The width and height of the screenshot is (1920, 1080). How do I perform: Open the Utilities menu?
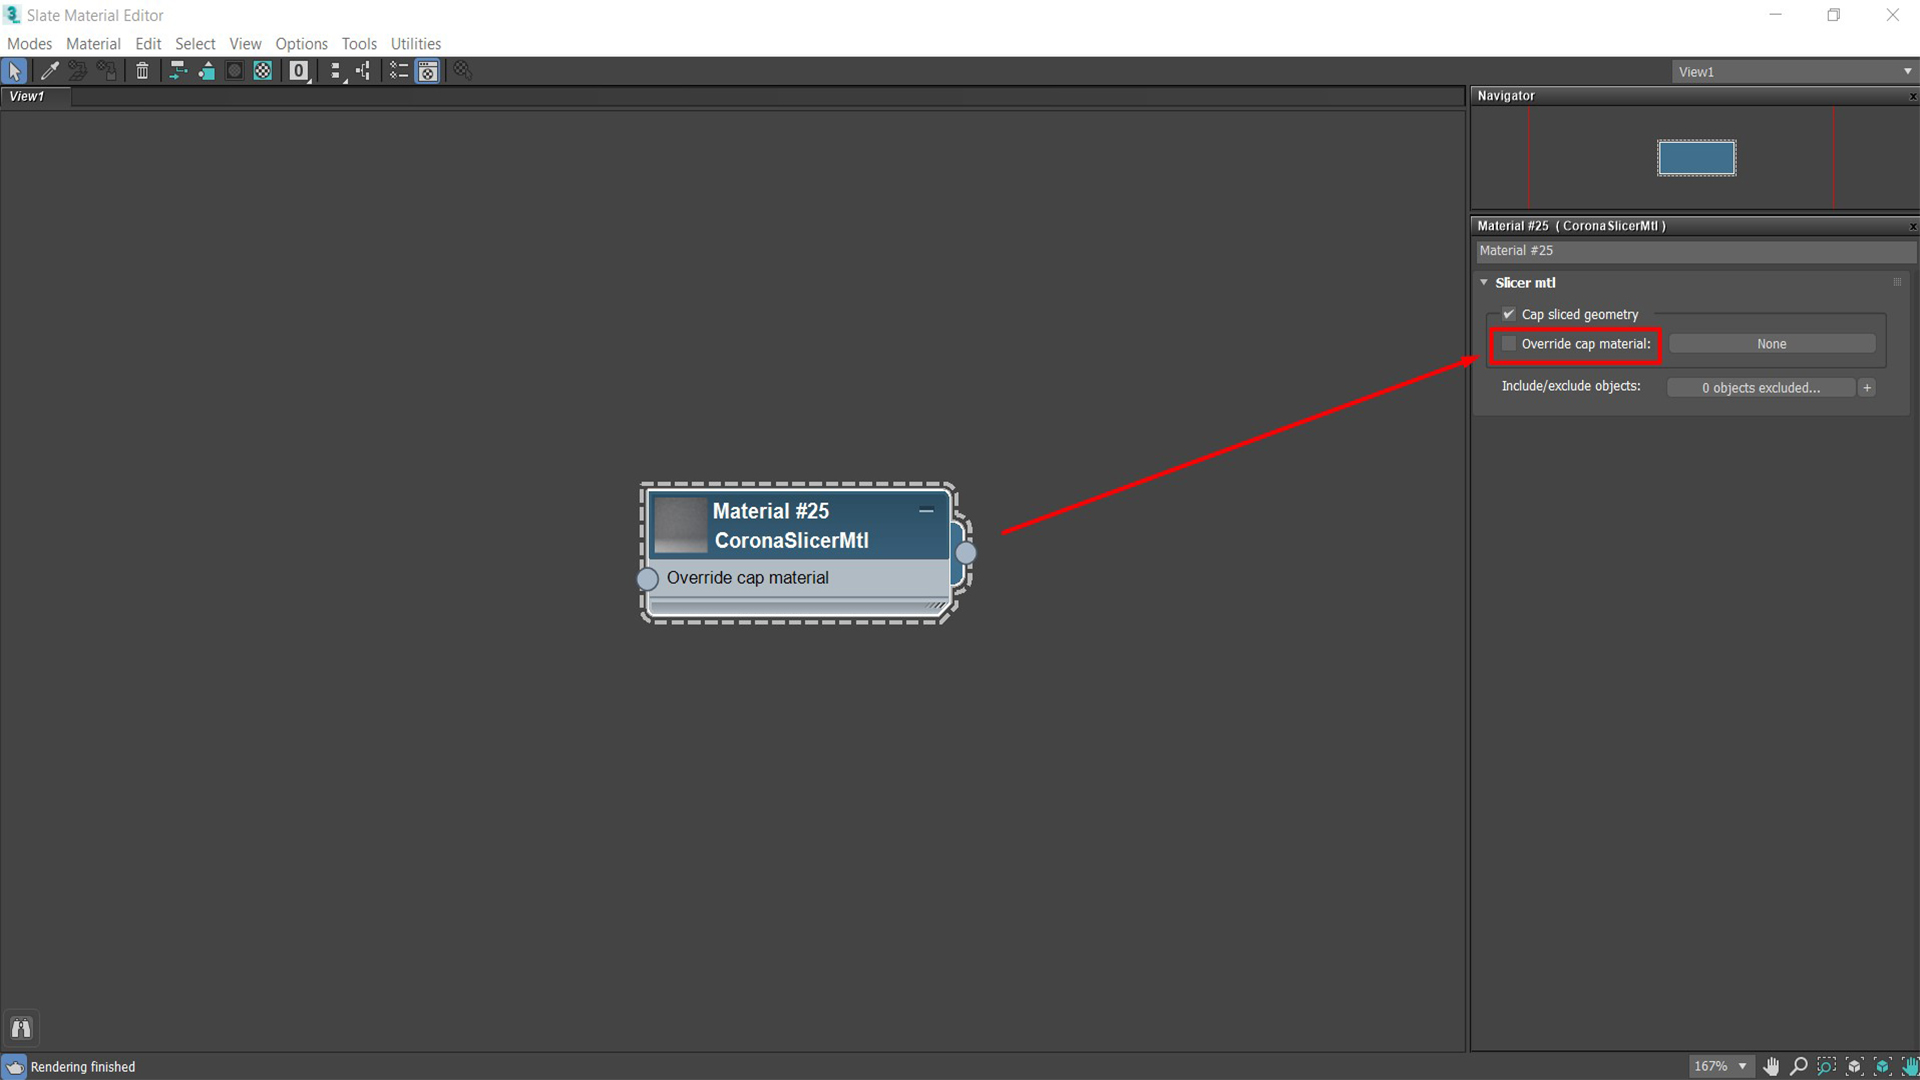tap(415, 43)
